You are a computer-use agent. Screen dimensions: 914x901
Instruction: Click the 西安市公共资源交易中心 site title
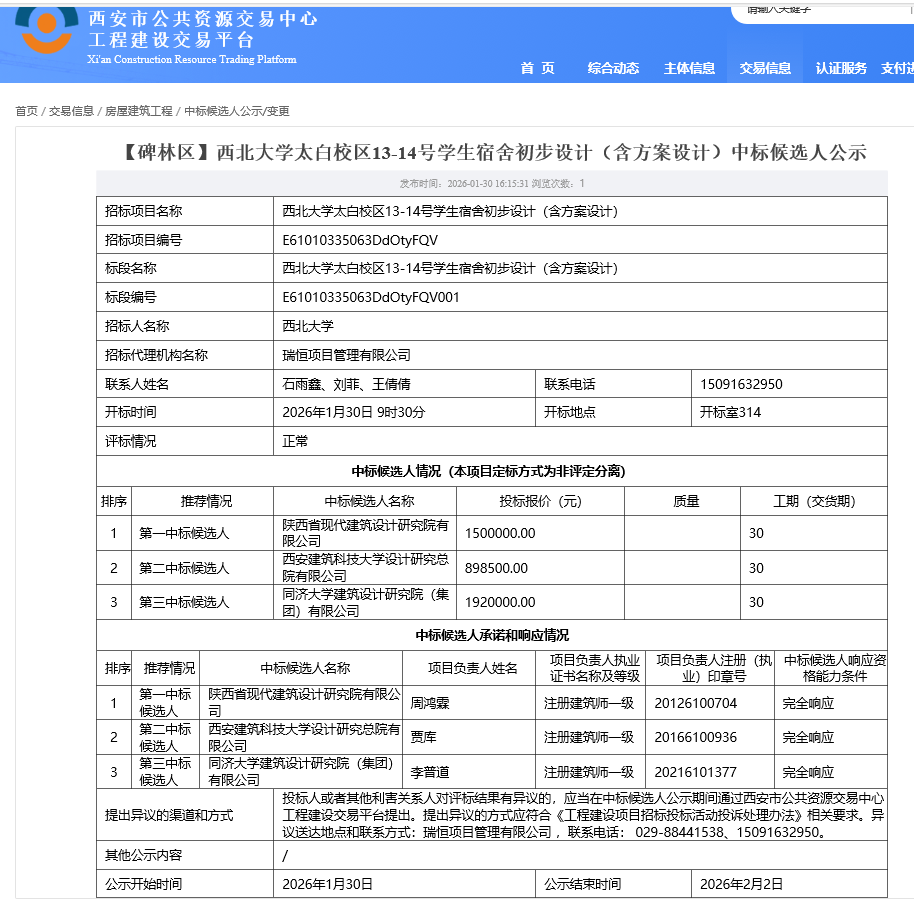pyautogui.click(x=203, y=19)
